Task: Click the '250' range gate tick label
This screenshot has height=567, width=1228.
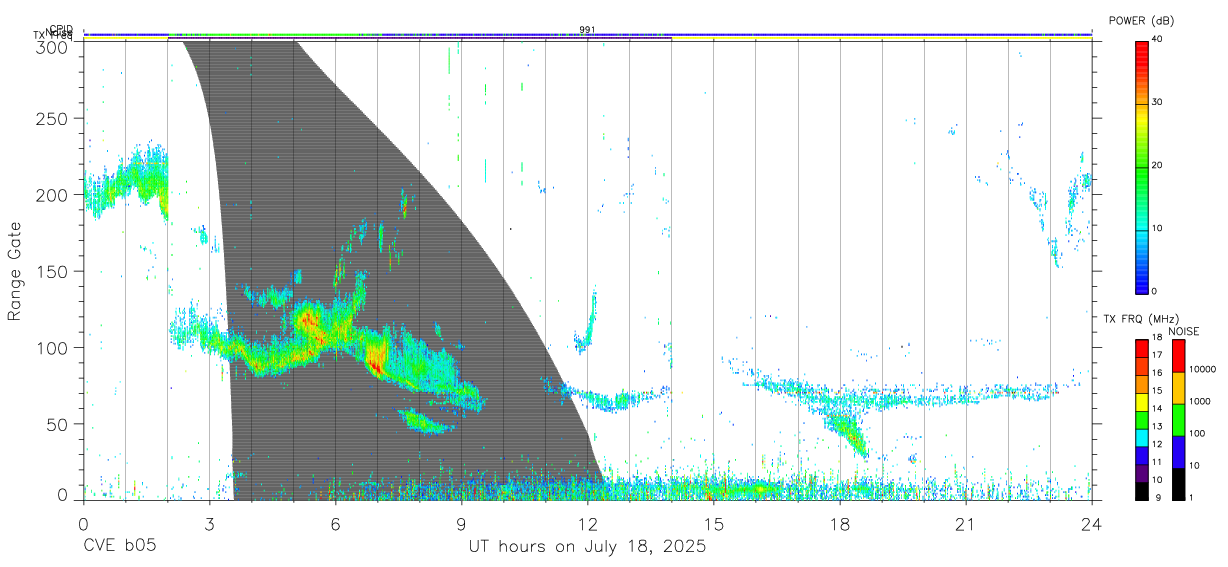Action: 54,119
